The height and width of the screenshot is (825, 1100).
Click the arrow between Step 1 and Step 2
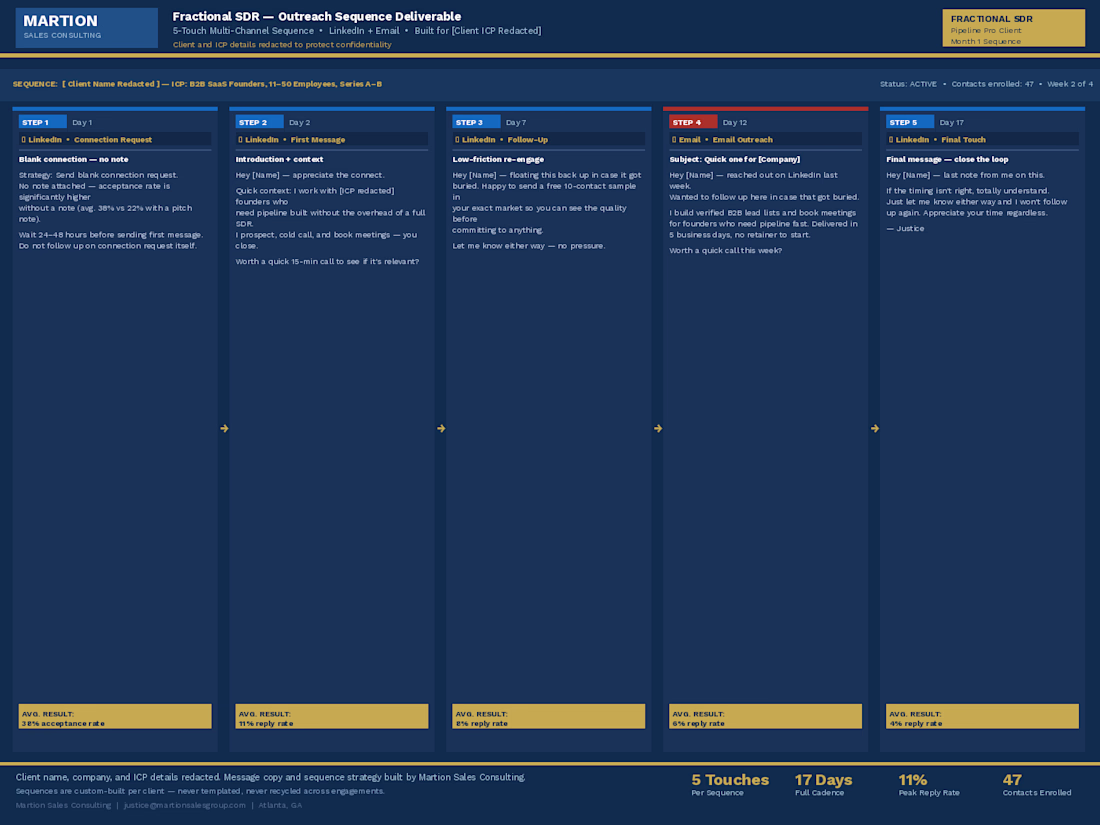click(224, 428)
